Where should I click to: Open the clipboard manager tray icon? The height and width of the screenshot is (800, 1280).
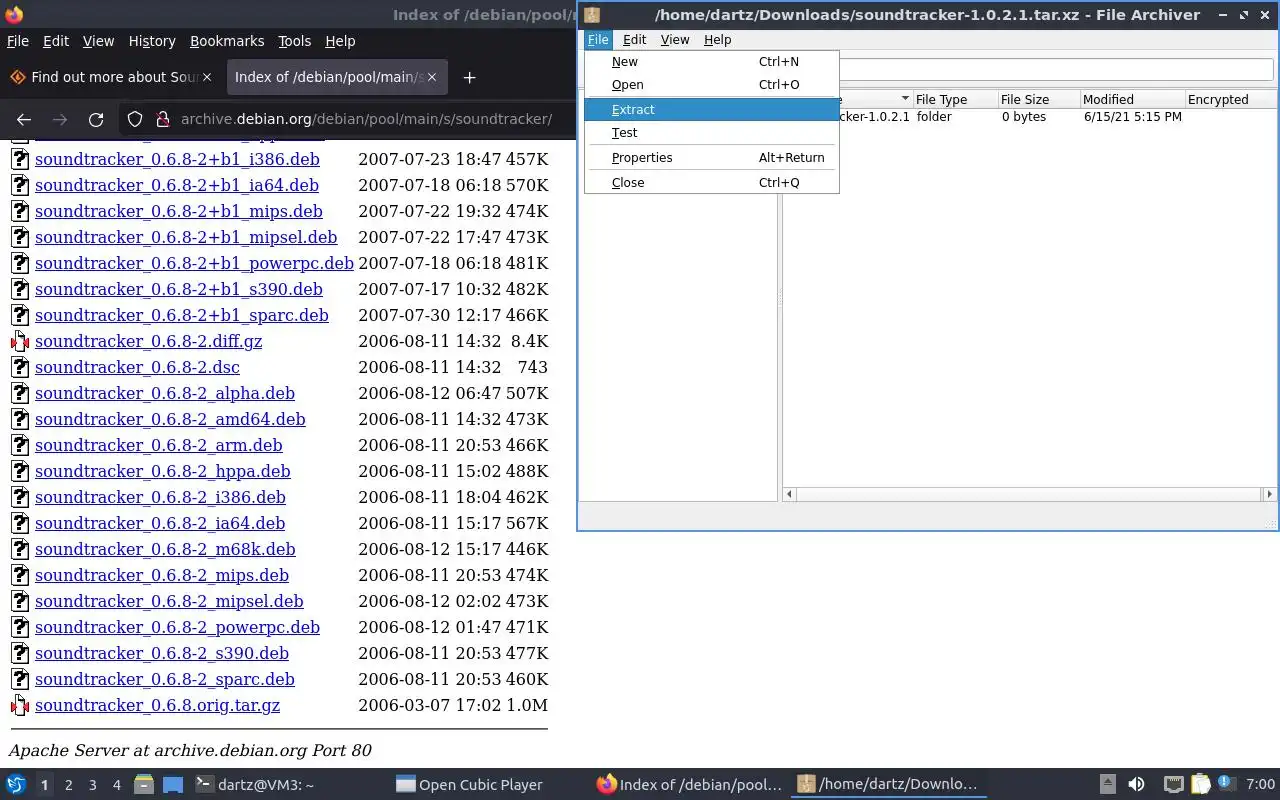pyautogui.click(x=1200, y=784)
